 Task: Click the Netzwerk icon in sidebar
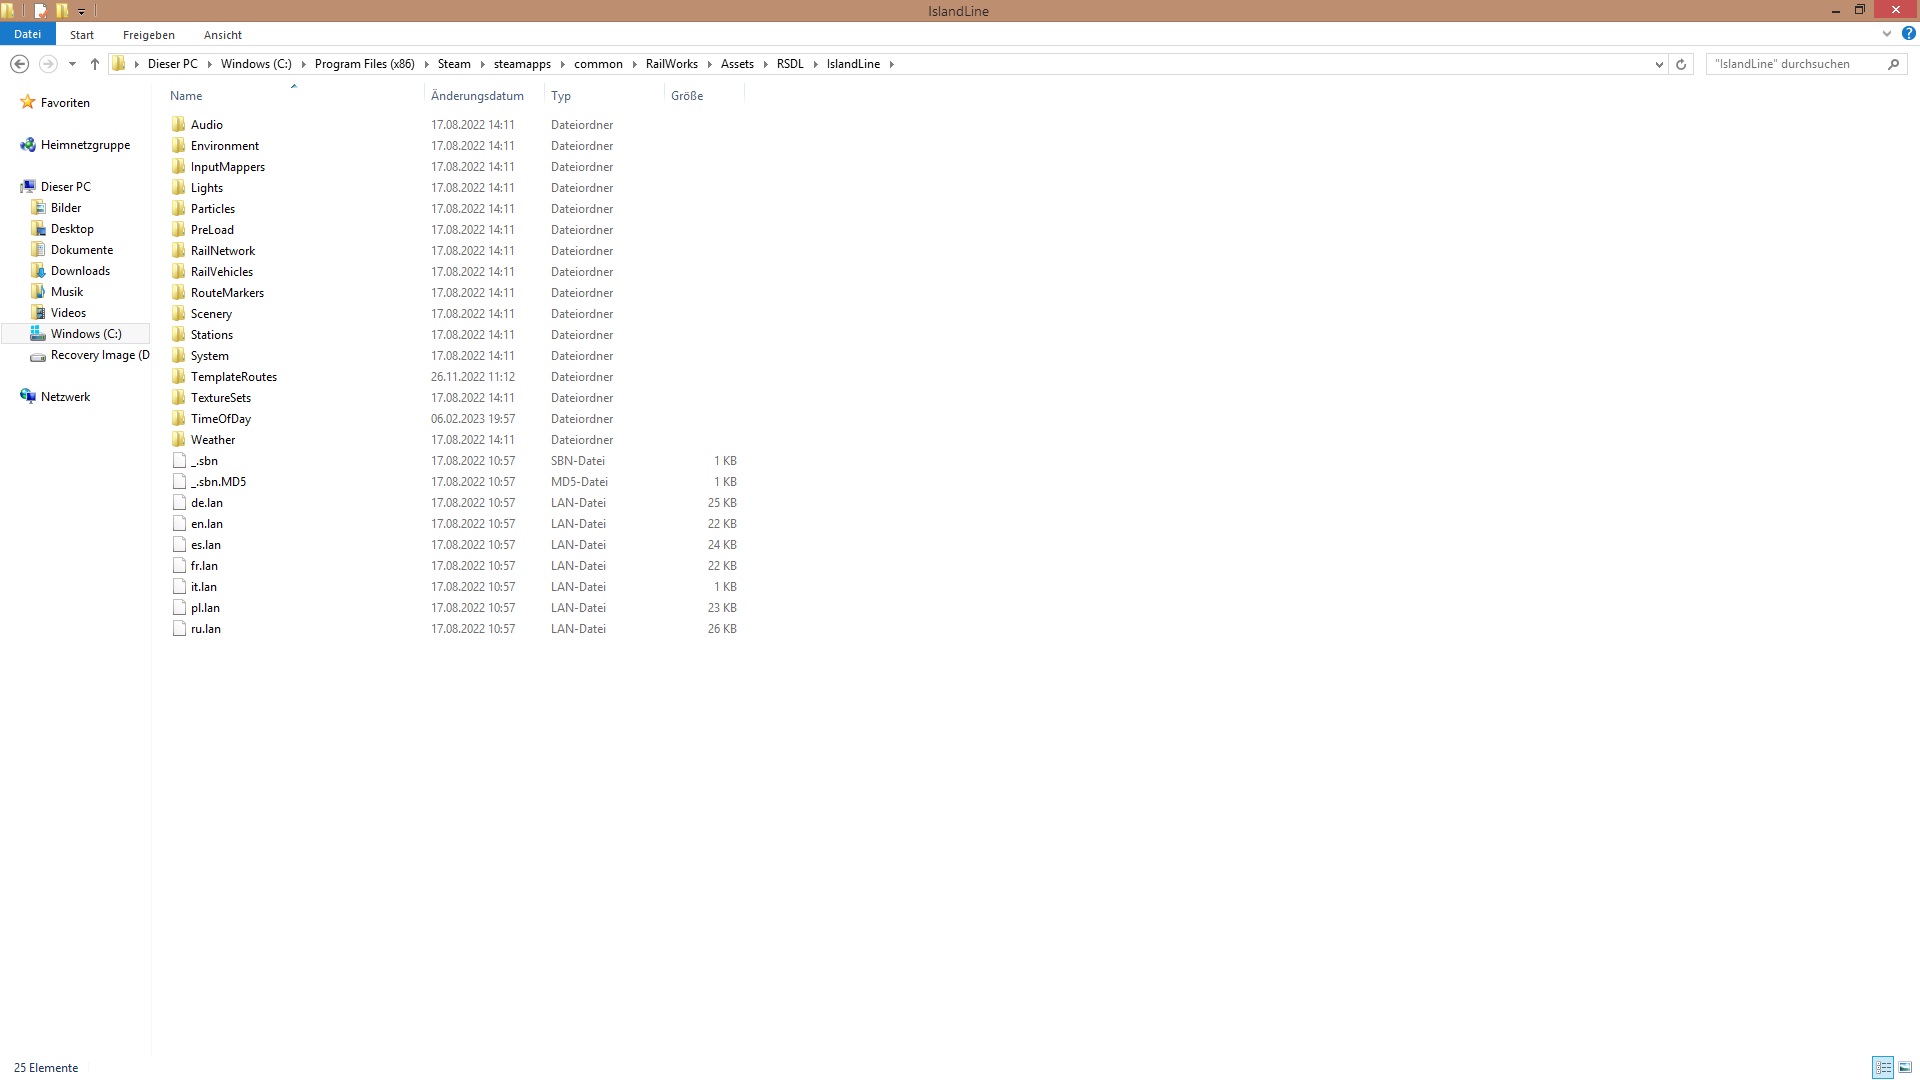(28, 396)
